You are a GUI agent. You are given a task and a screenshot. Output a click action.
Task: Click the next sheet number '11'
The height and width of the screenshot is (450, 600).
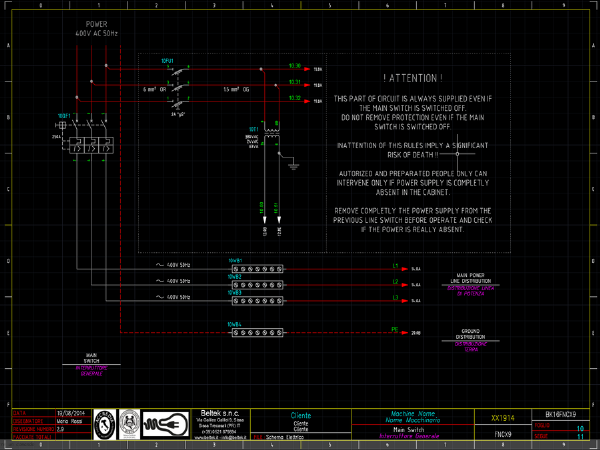580,437
